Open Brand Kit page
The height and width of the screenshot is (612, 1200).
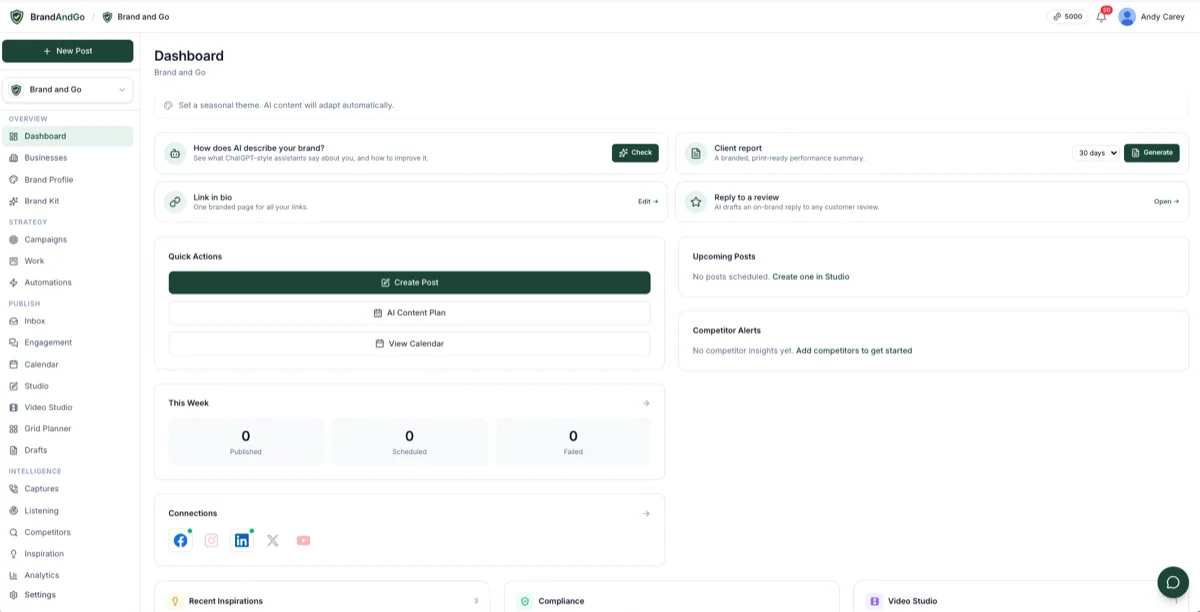[68, 201]
